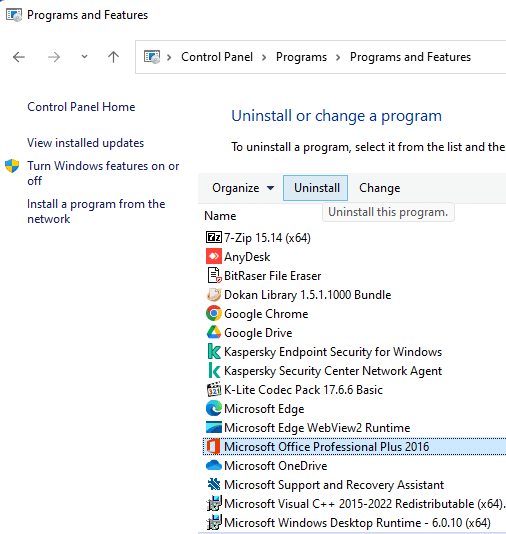Click the Uninstall toolbar button
506x534 pixels.
[315, 188]
